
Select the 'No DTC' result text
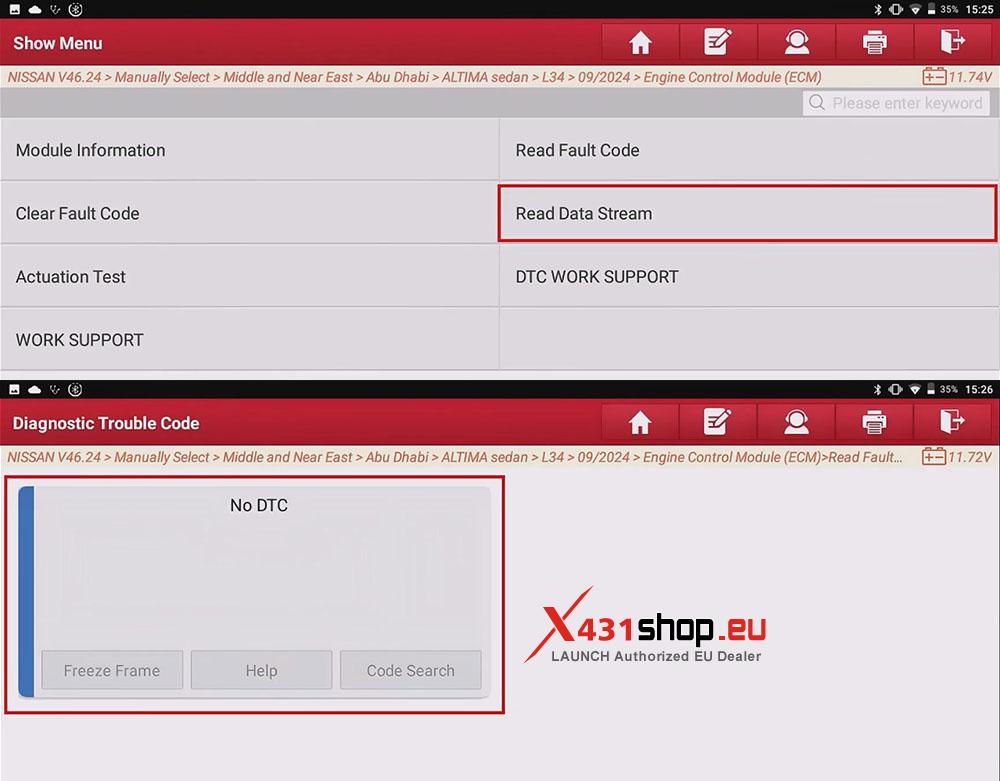click(259, 505)
